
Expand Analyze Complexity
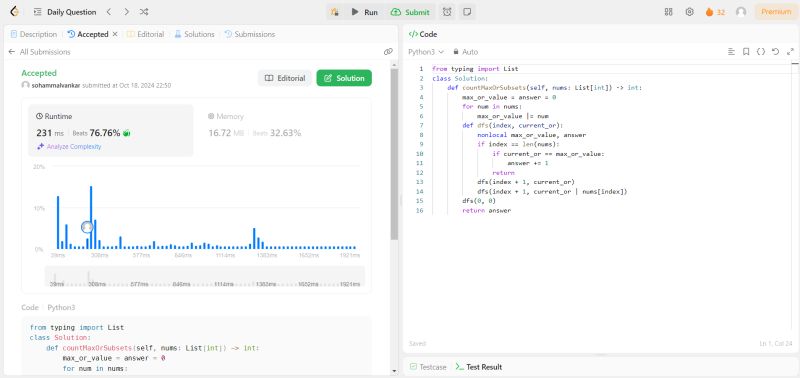click(x=69, y=146)
